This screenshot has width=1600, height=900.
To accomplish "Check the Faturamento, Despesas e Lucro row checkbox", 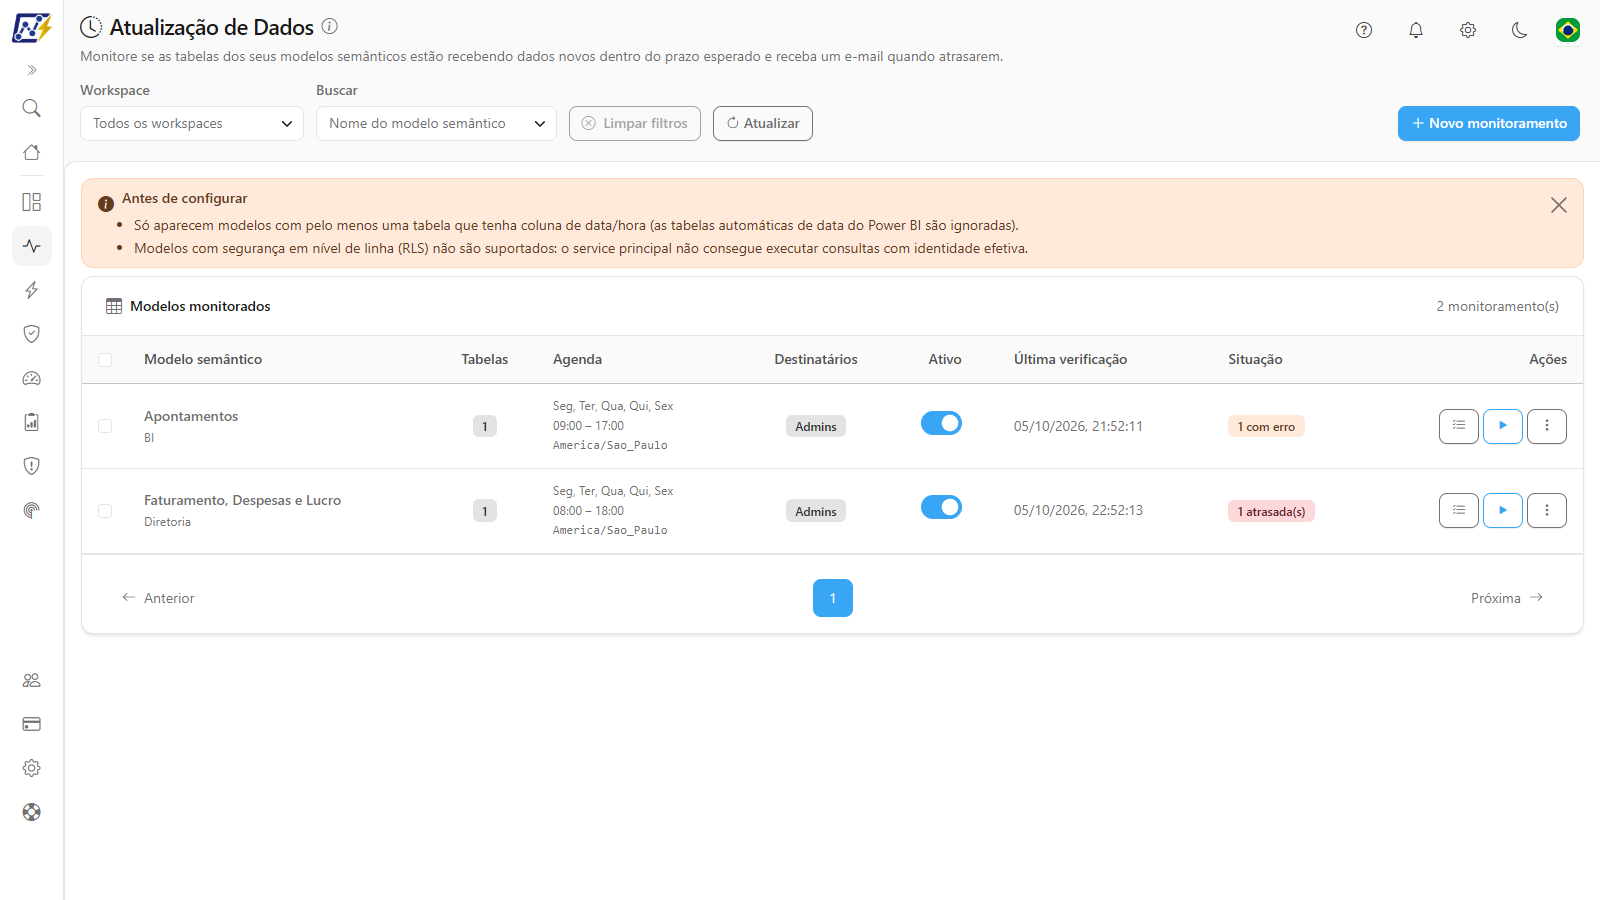I will pyautogui.click(x=105, y=511).
